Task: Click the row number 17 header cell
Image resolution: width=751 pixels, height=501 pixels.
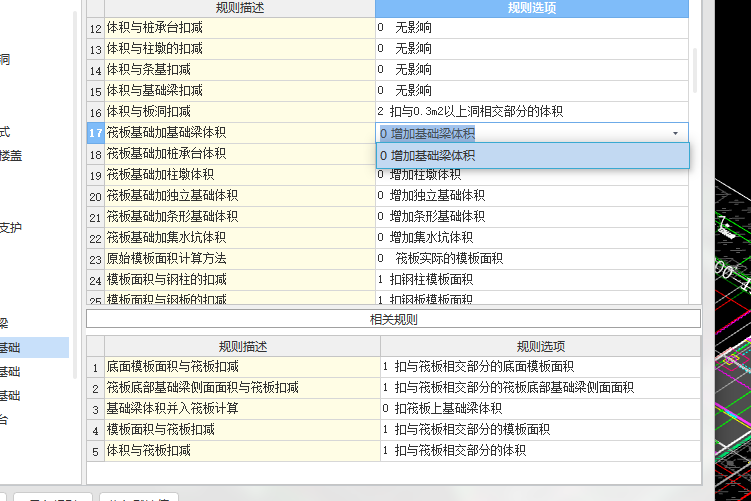Action: [x=95, y=133]
